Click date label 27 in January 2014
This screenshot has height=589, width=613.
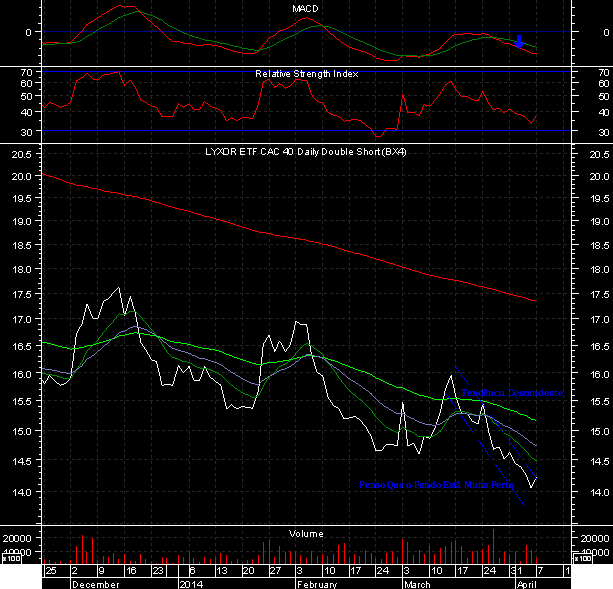[x=276, y=571]
